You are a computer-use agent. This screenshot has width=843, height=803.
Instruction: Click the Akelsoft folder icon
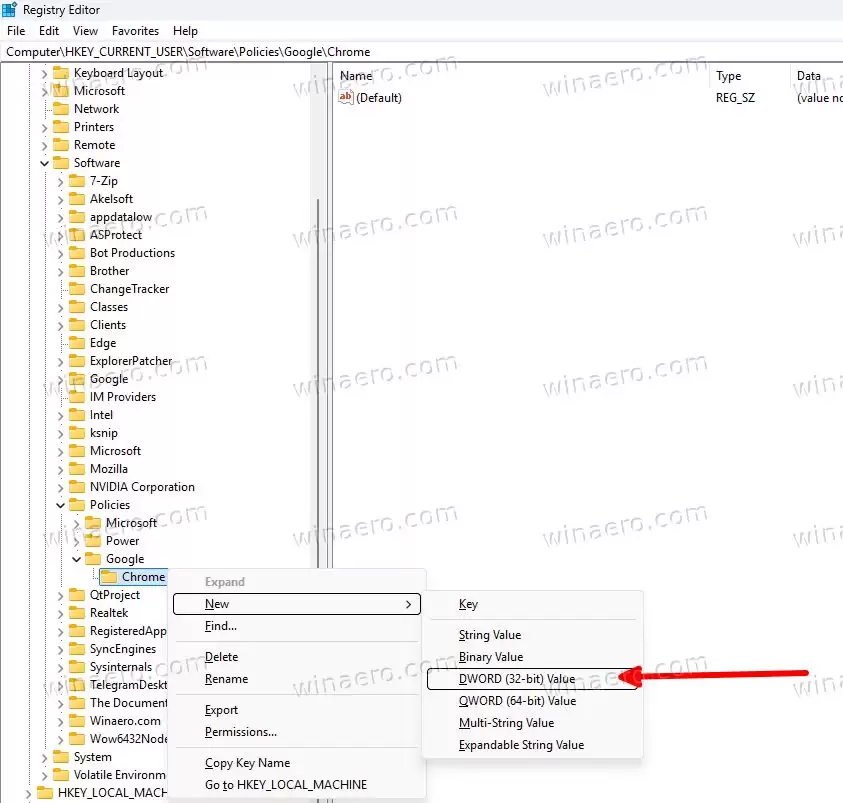point(77,199)
